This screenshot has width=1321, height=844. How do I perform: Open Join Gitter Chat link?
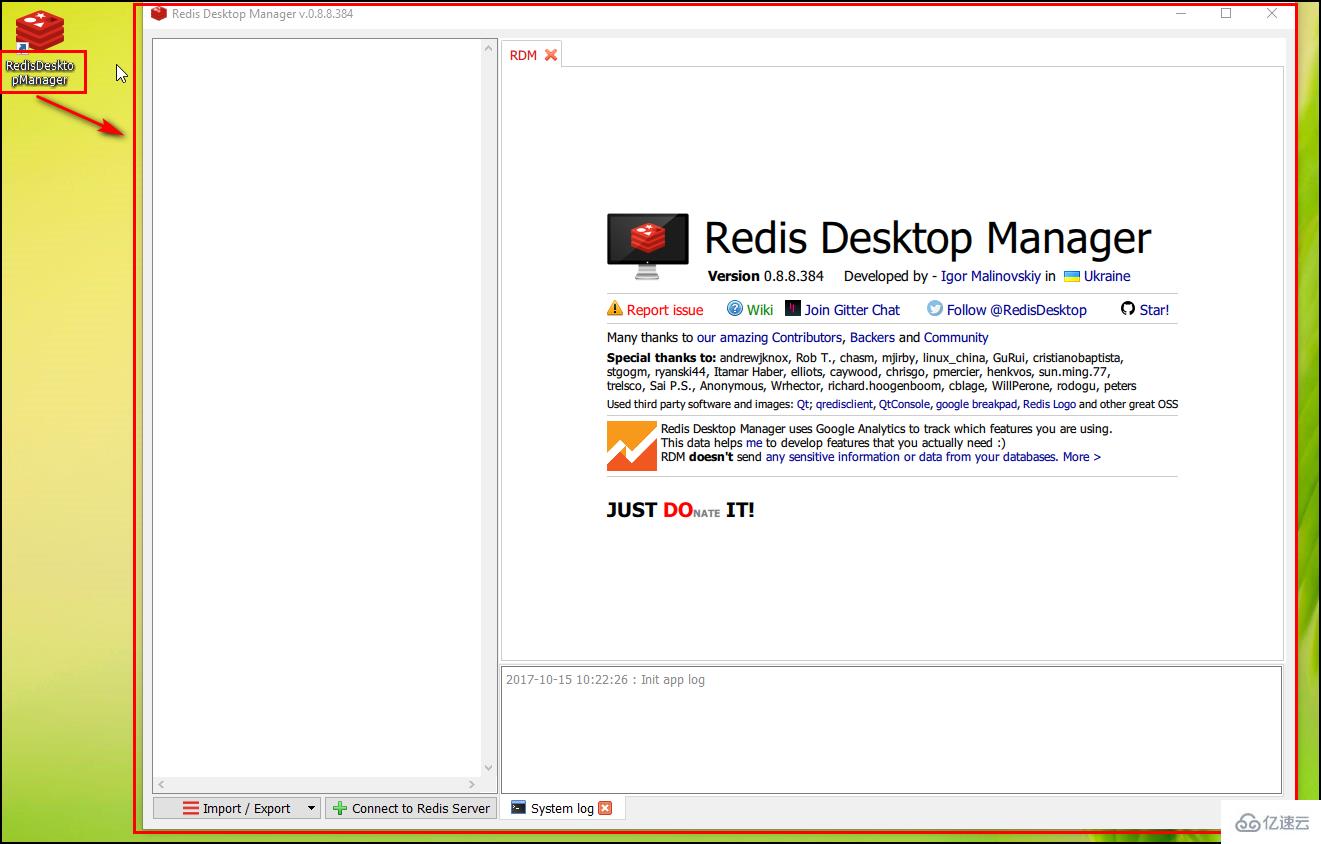852,310
